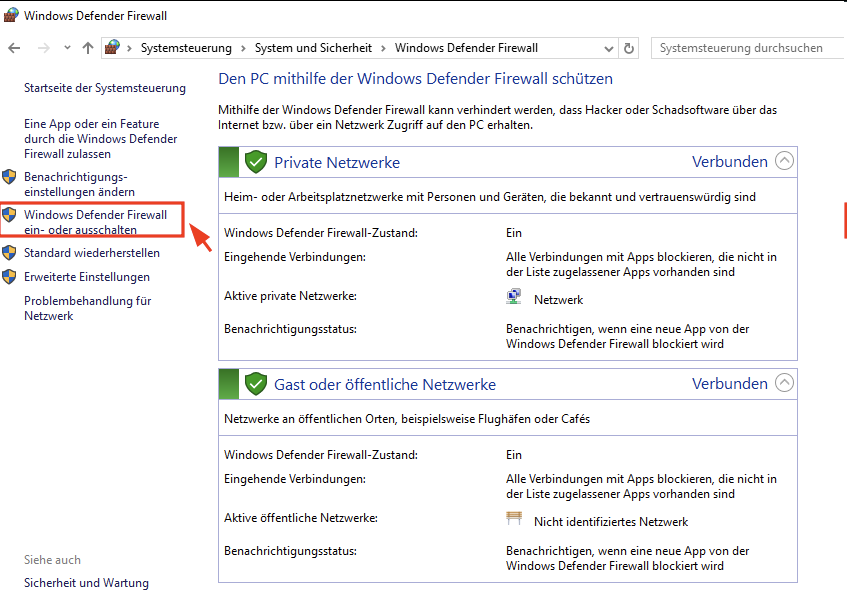This screenshot has height=597, width=847.
Task: Collapse the Private Netzwerke section chevron
Action: coord(784,160)
